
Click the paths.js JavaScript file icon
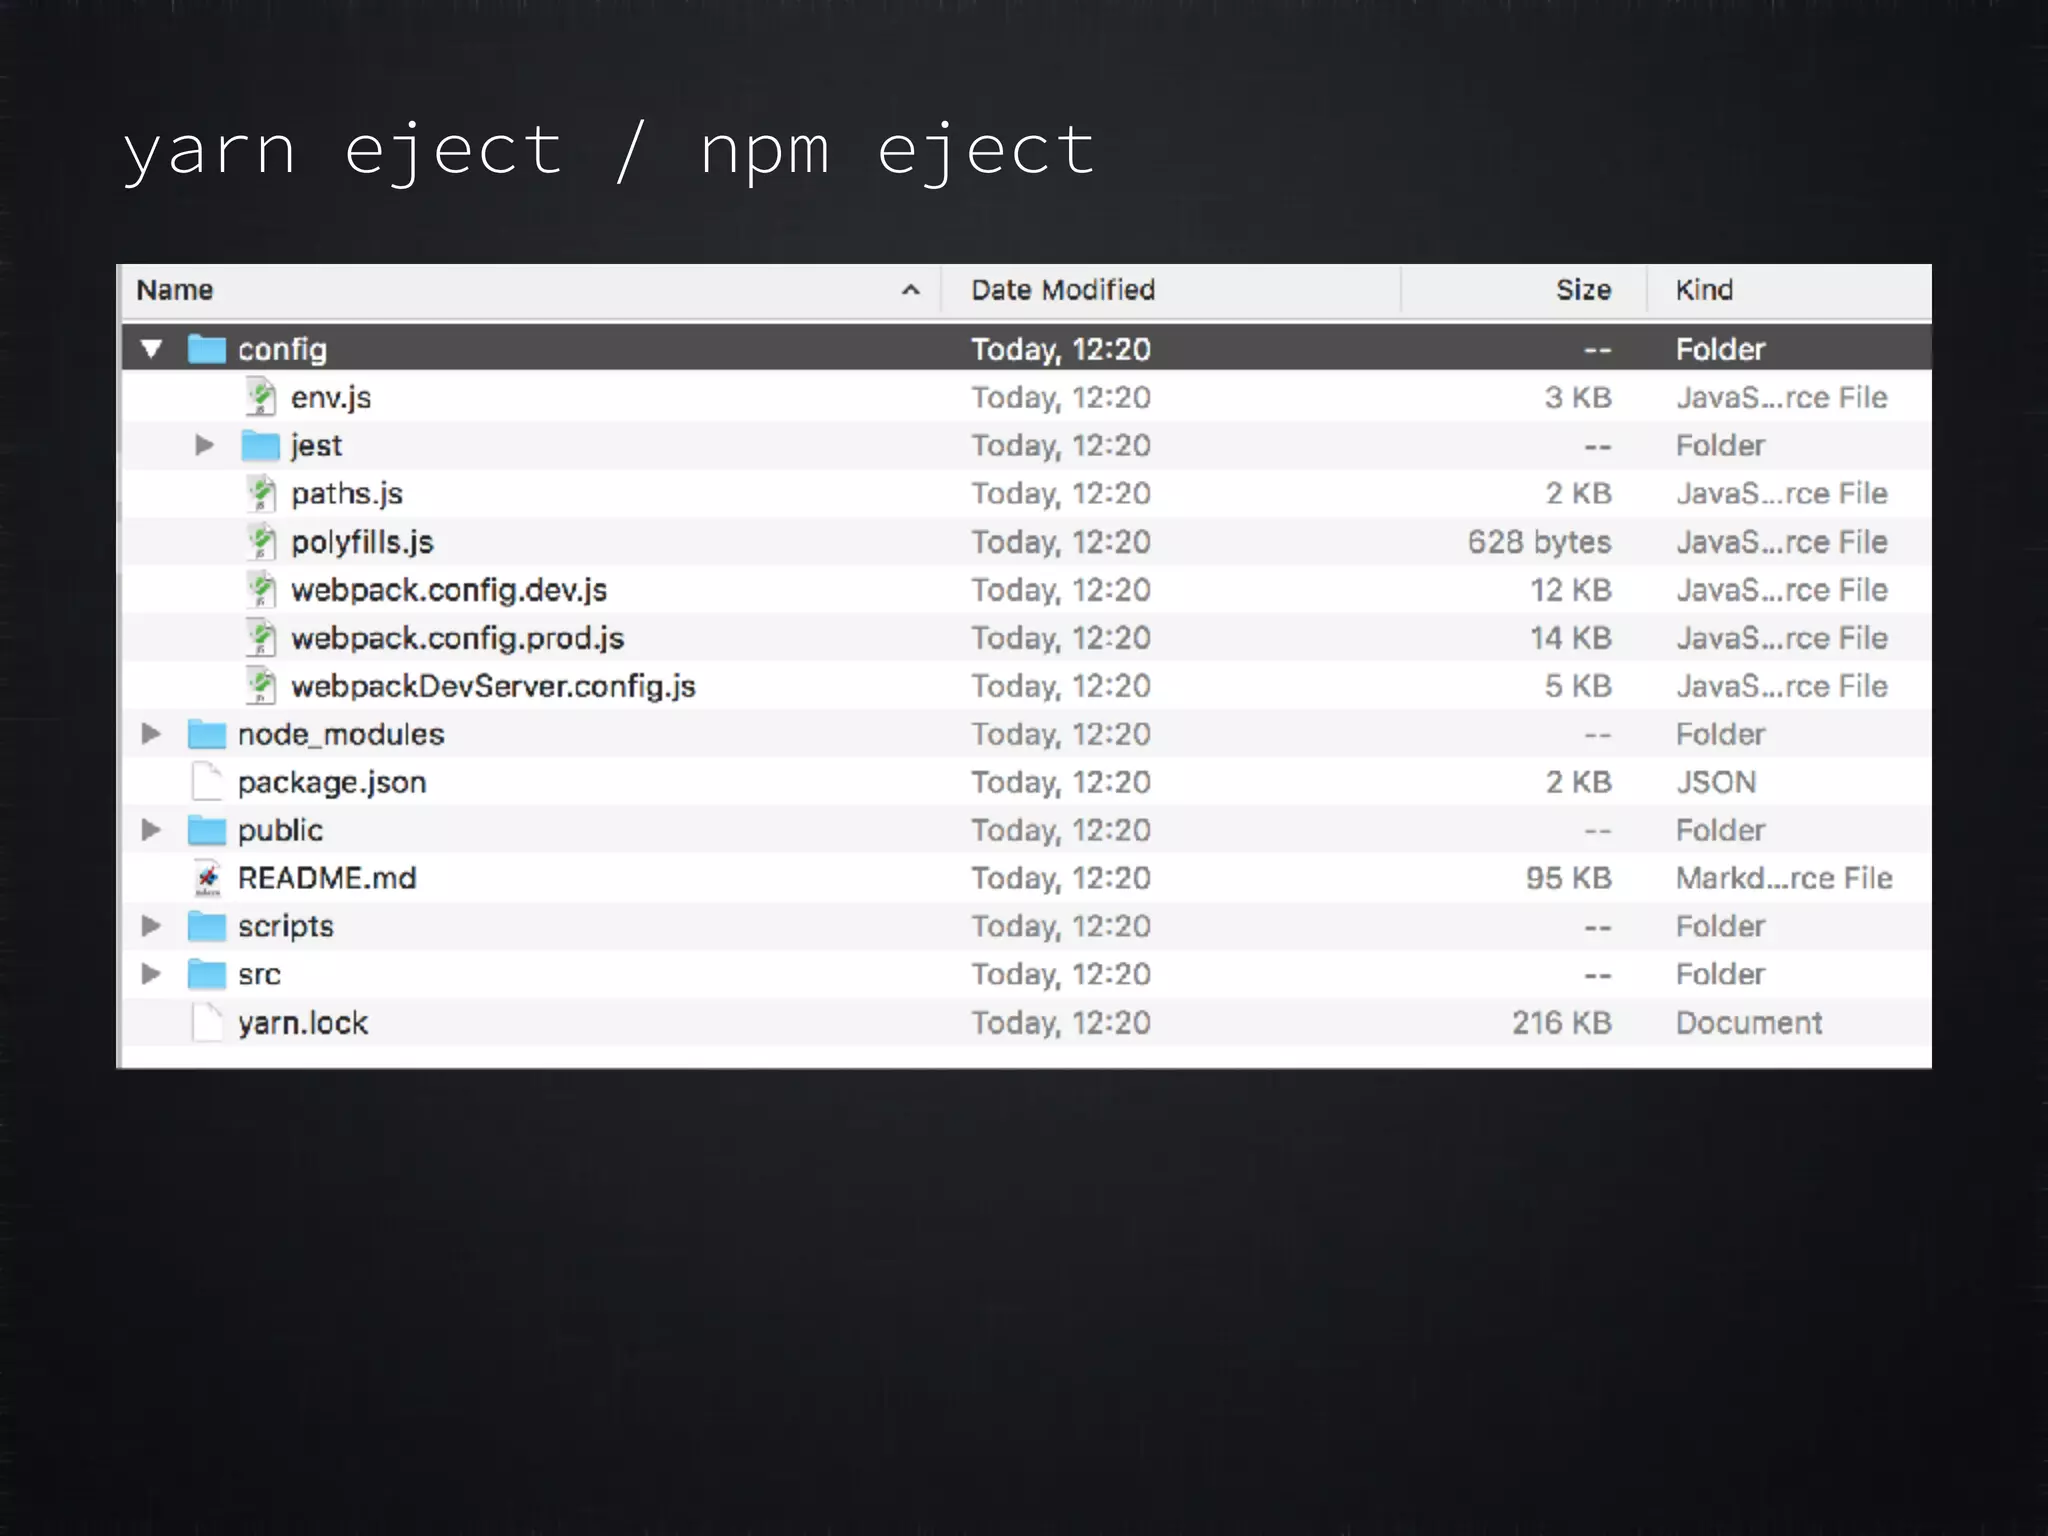click(261, 493)
